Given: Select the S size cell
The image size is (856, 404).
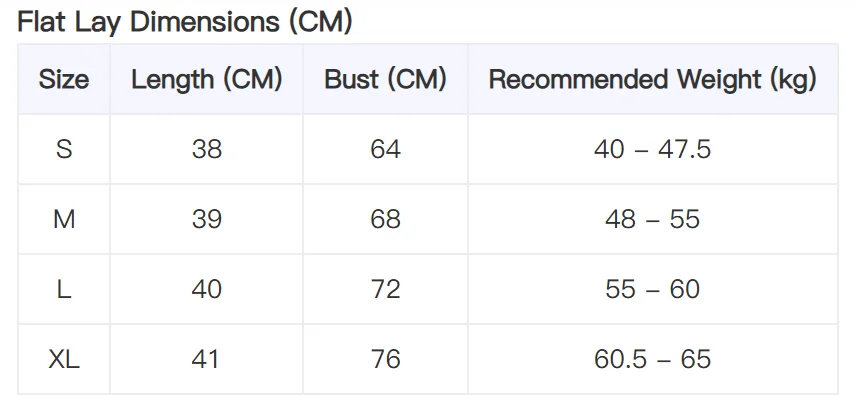Looking at the screenshot, I should click(x=64, y=149).
